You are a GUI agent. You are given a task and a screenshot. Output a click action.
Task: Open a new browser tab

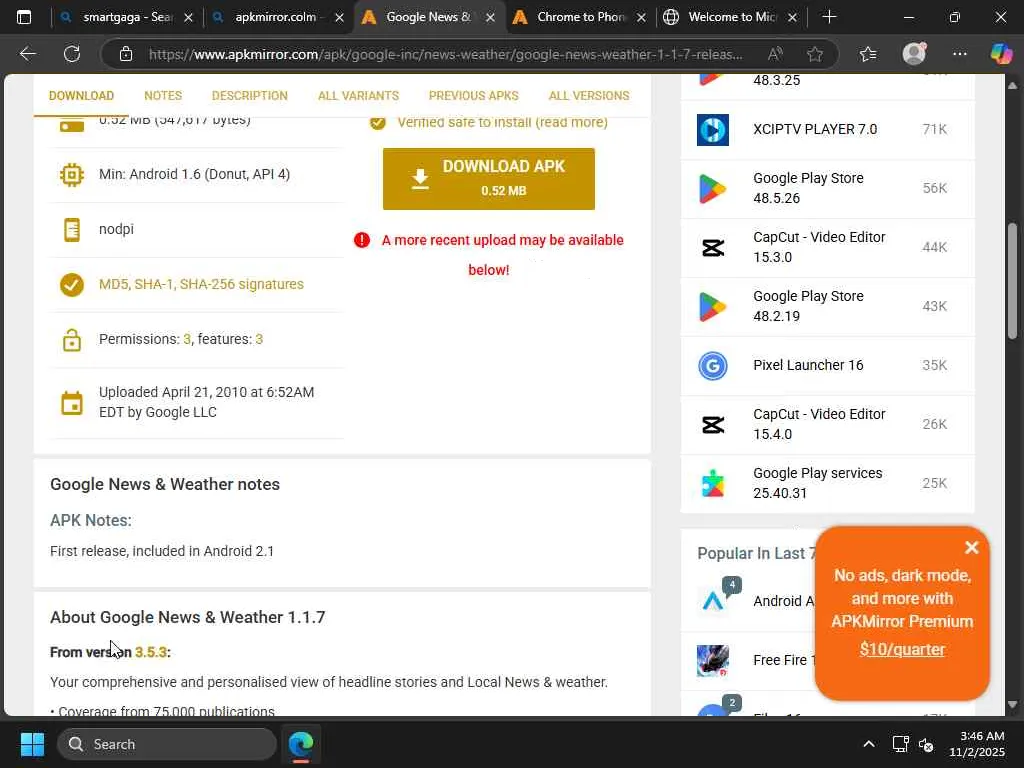coord(829,18)
